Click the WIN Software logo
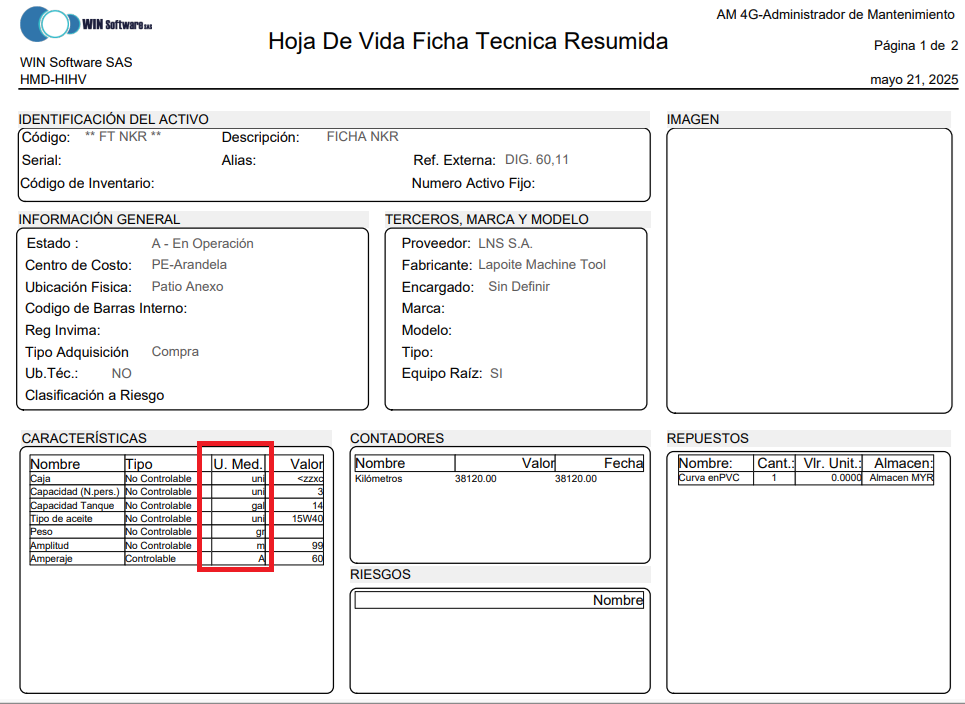Viewport: 965px width, 704px height. 86,24
